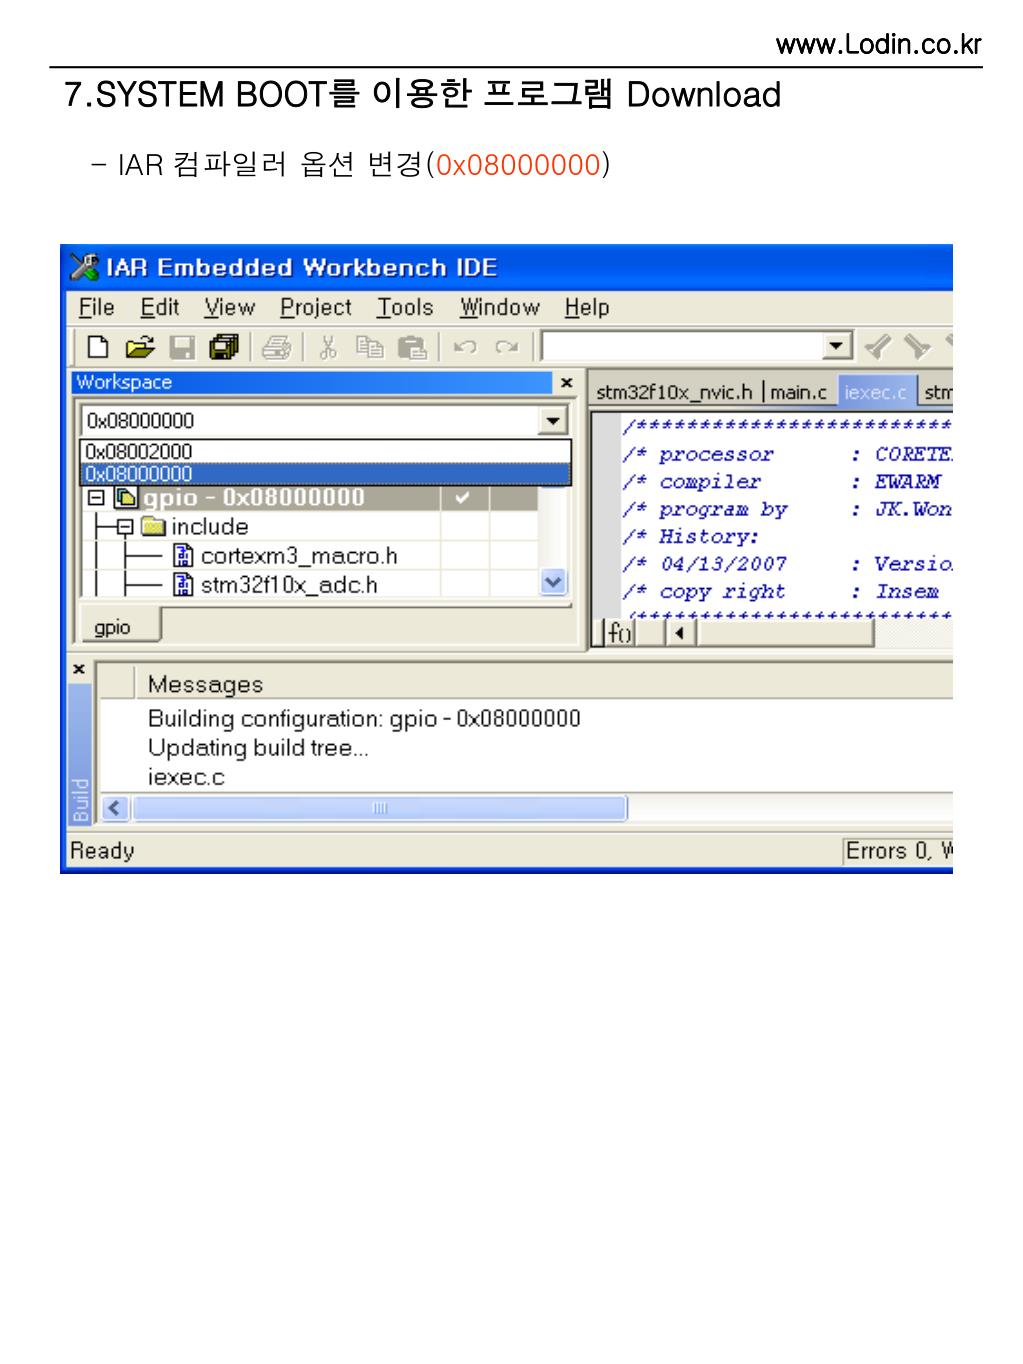Click the Save All toolbar icon
The height and width of the screenshot is (1364, 1023).
224,347
